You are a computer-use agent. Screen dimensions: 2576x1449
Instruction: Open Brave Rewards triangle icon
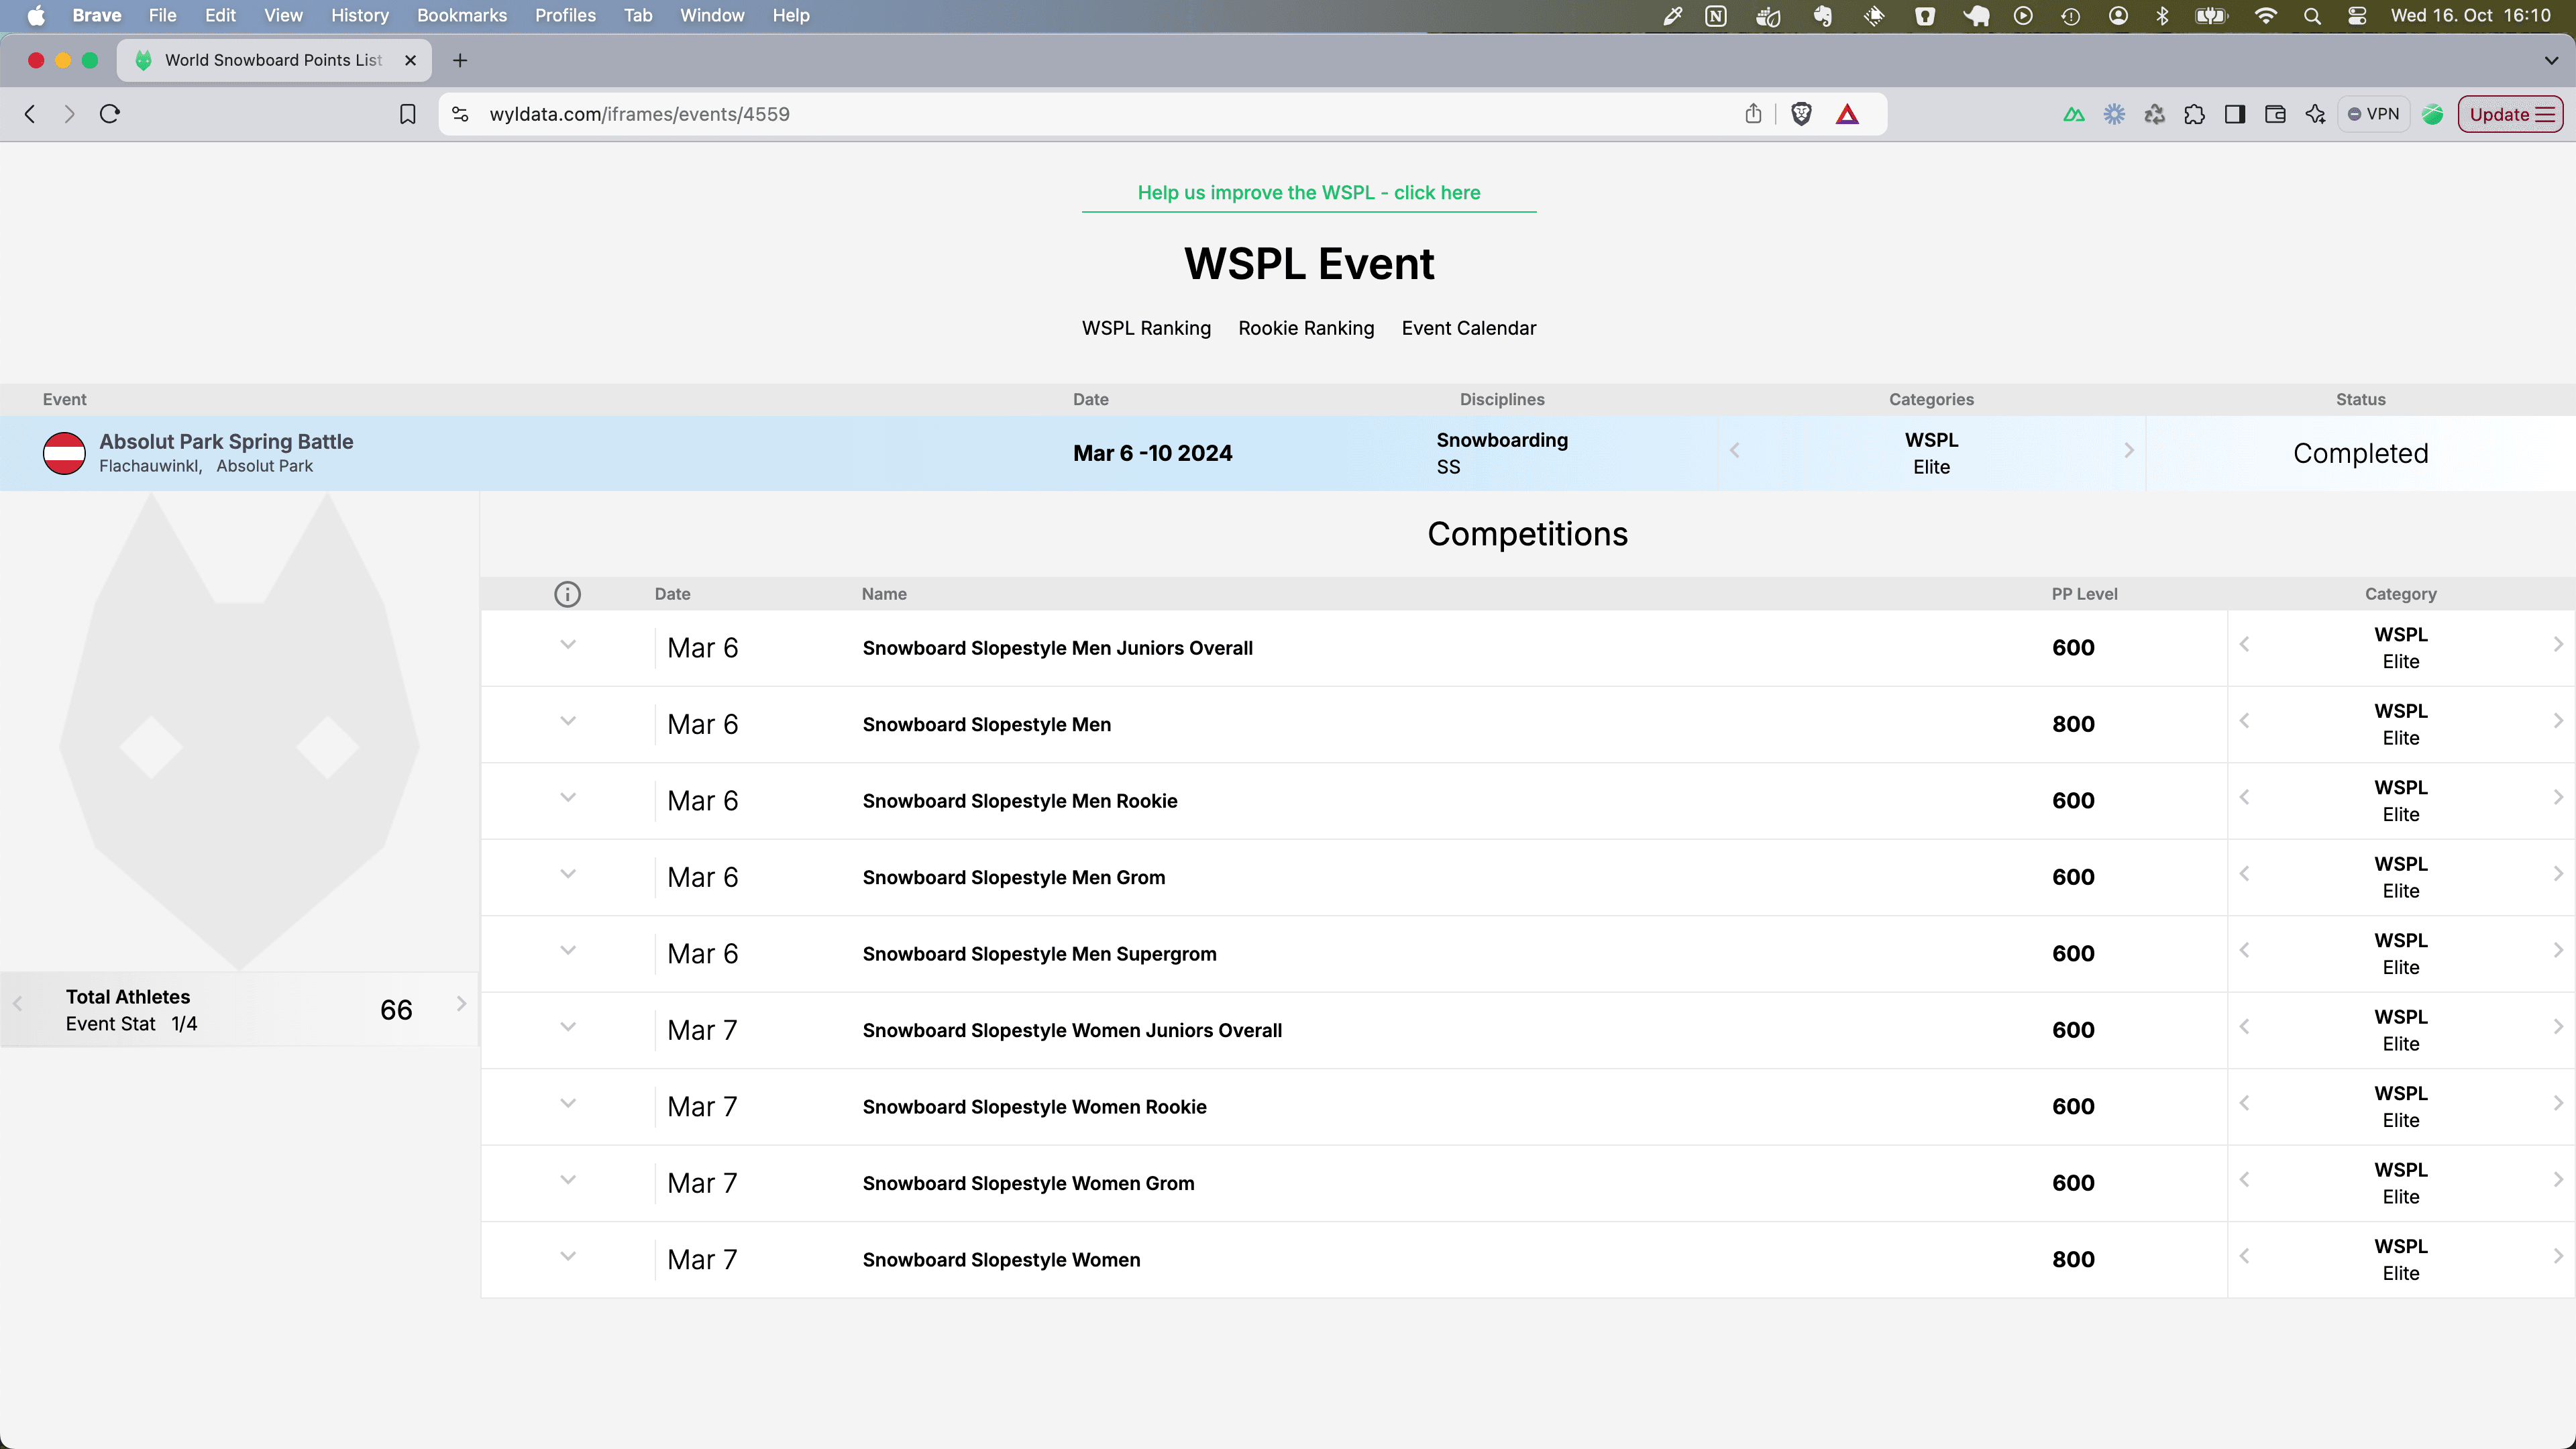(1847, 114)
